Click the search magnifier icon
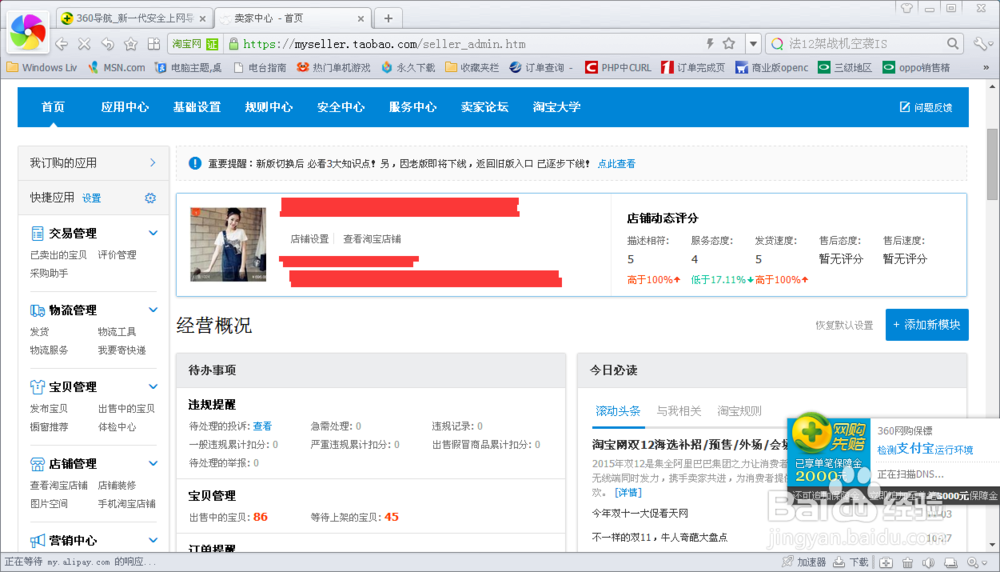 tap(952, 43)
